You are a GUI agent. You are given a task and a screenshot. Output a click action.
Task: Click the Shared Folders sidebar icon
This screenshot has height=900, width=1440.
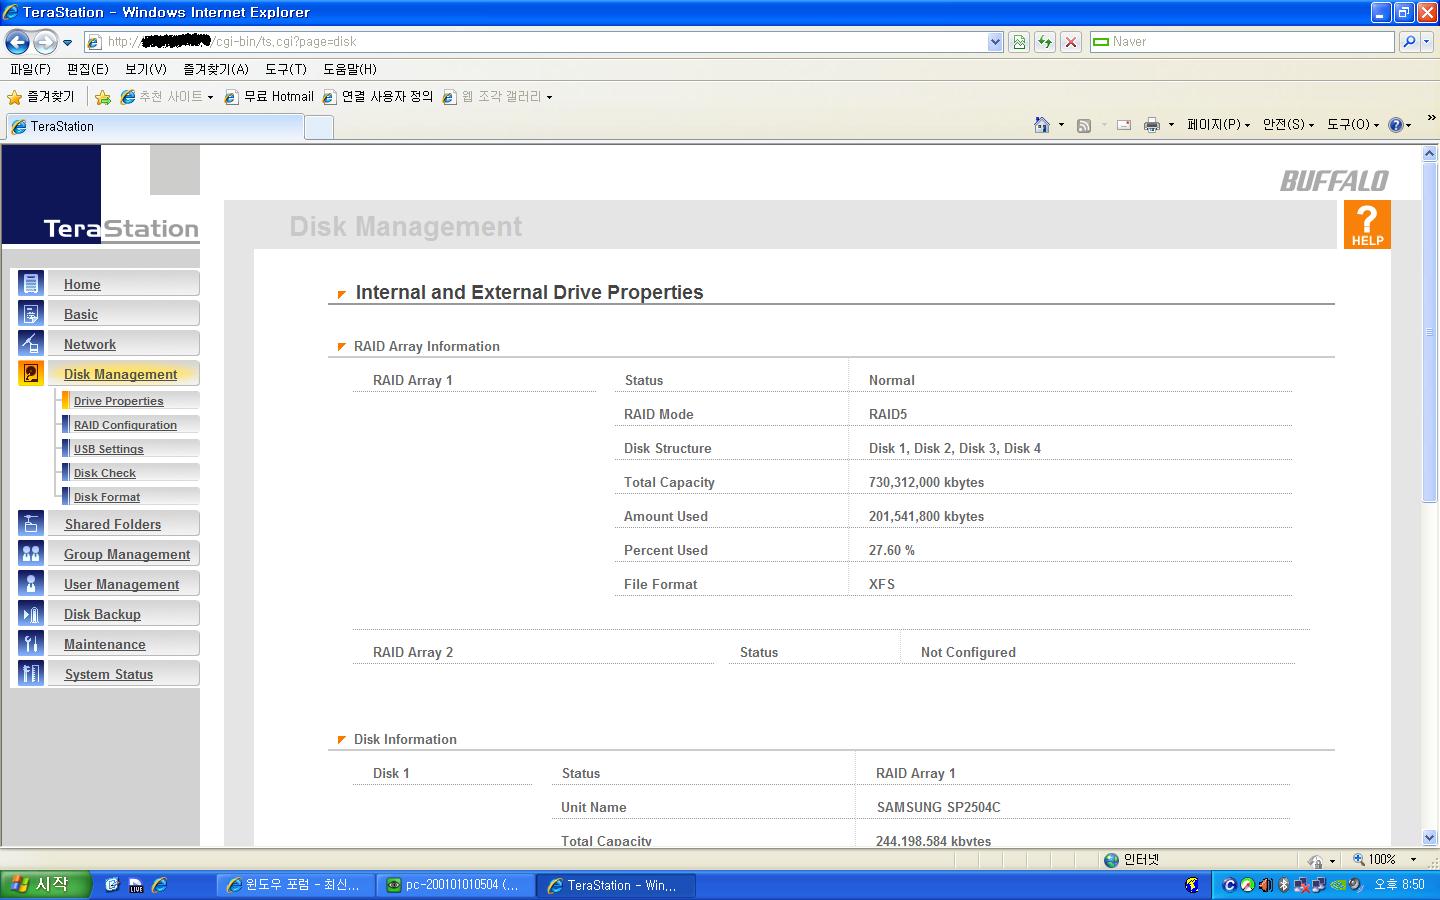click(31, 523)
